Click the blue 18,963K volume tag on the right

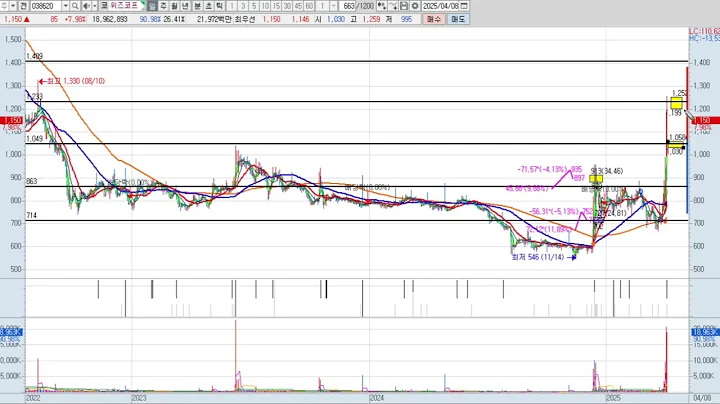(705, 332)
